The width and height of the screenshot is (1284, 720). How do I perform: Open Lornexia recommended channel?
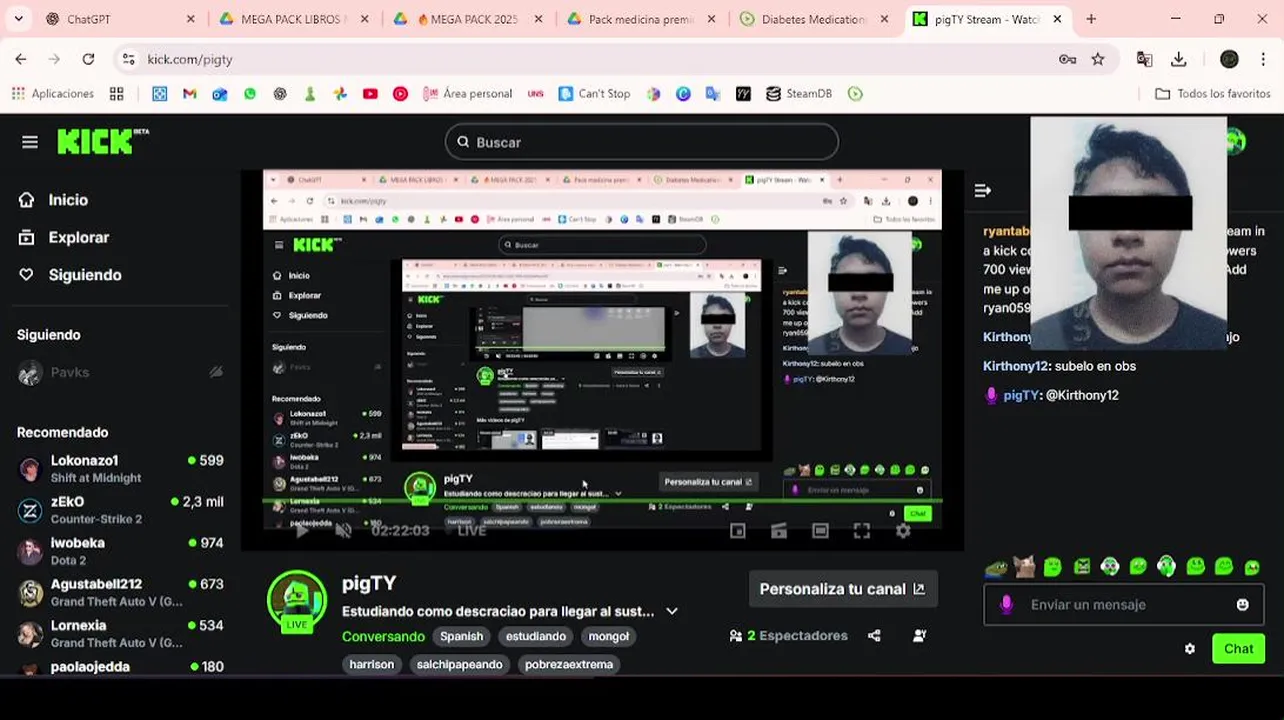click(120, 633)
